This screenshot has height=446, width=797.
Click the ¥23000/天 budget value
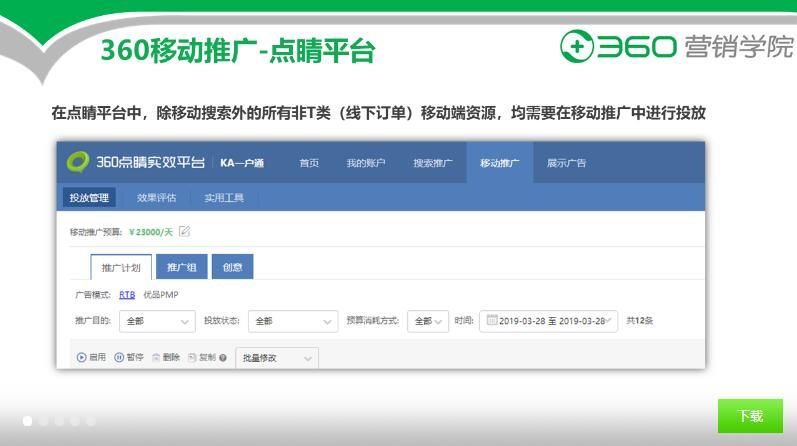(x=151, y=232)
